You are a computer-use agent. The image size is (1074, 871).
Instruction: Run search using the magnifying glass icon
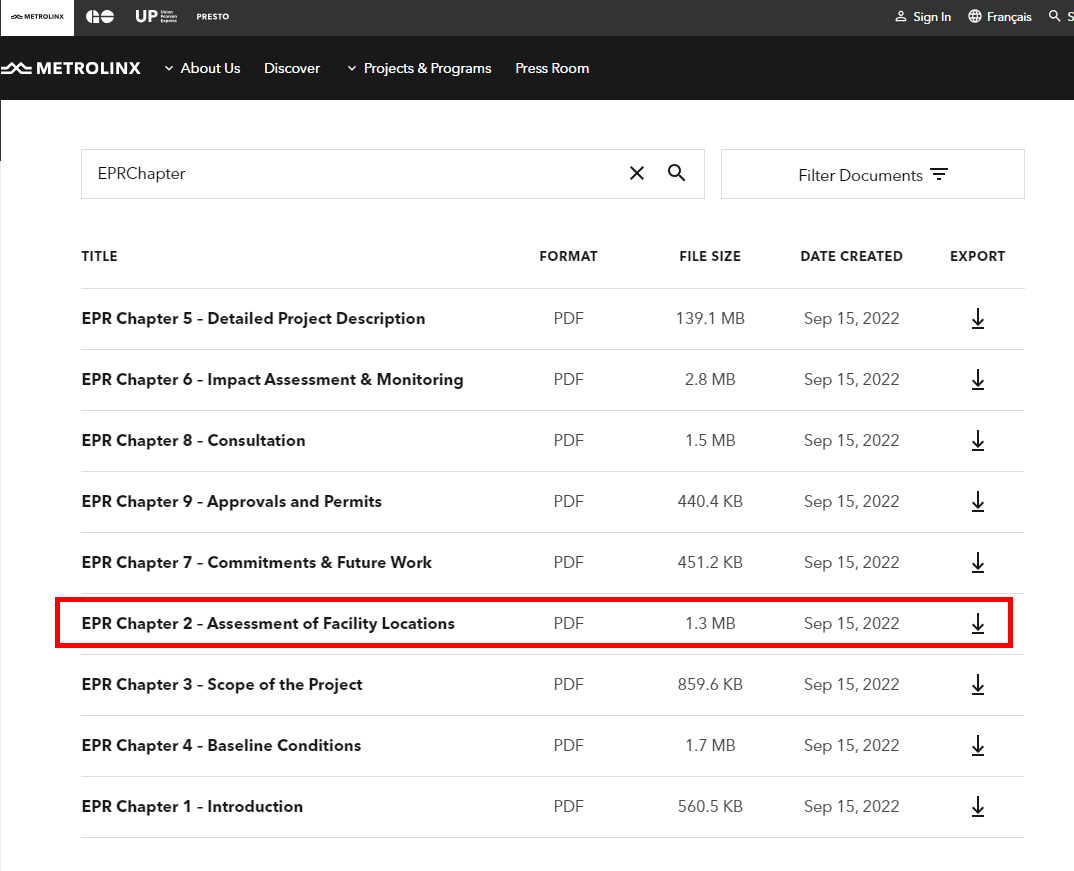[677, 174]
